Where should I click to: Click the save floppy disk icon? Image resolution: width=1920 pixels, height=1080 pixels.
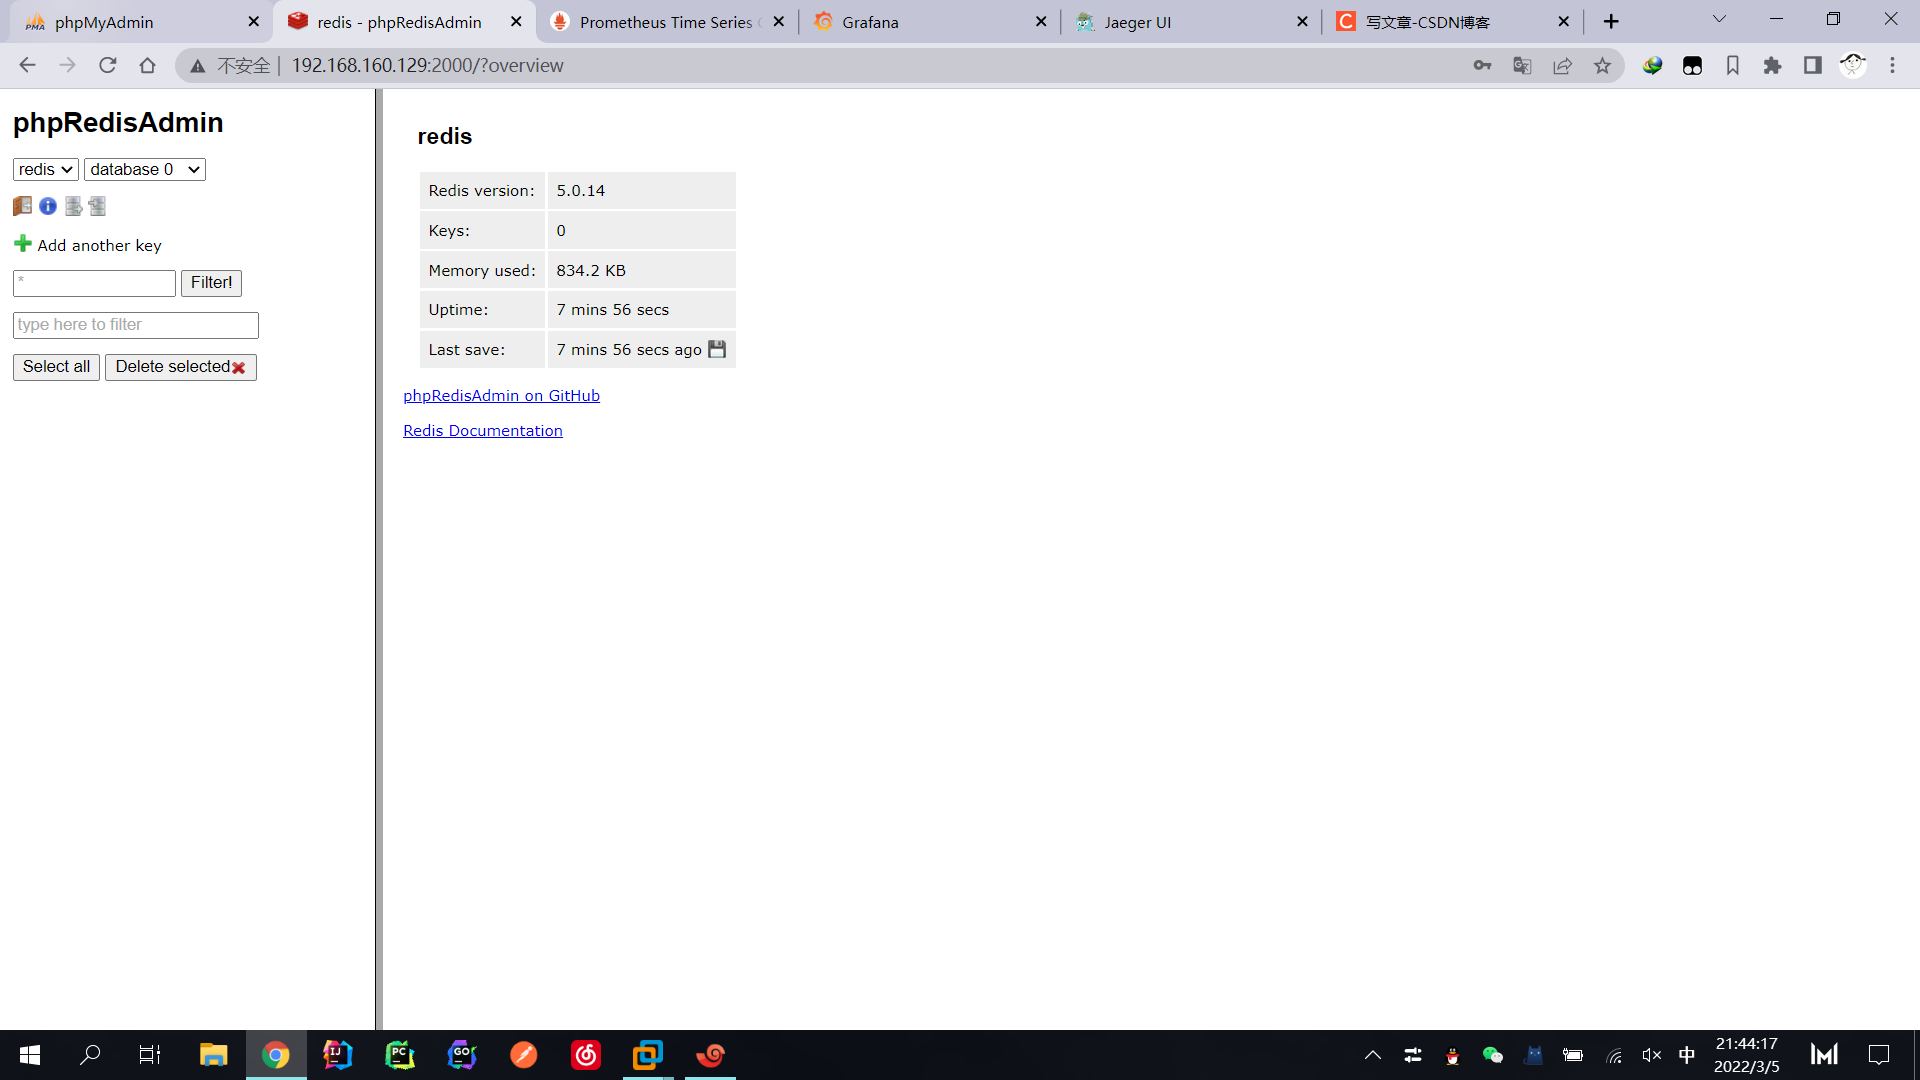point(717,349)
